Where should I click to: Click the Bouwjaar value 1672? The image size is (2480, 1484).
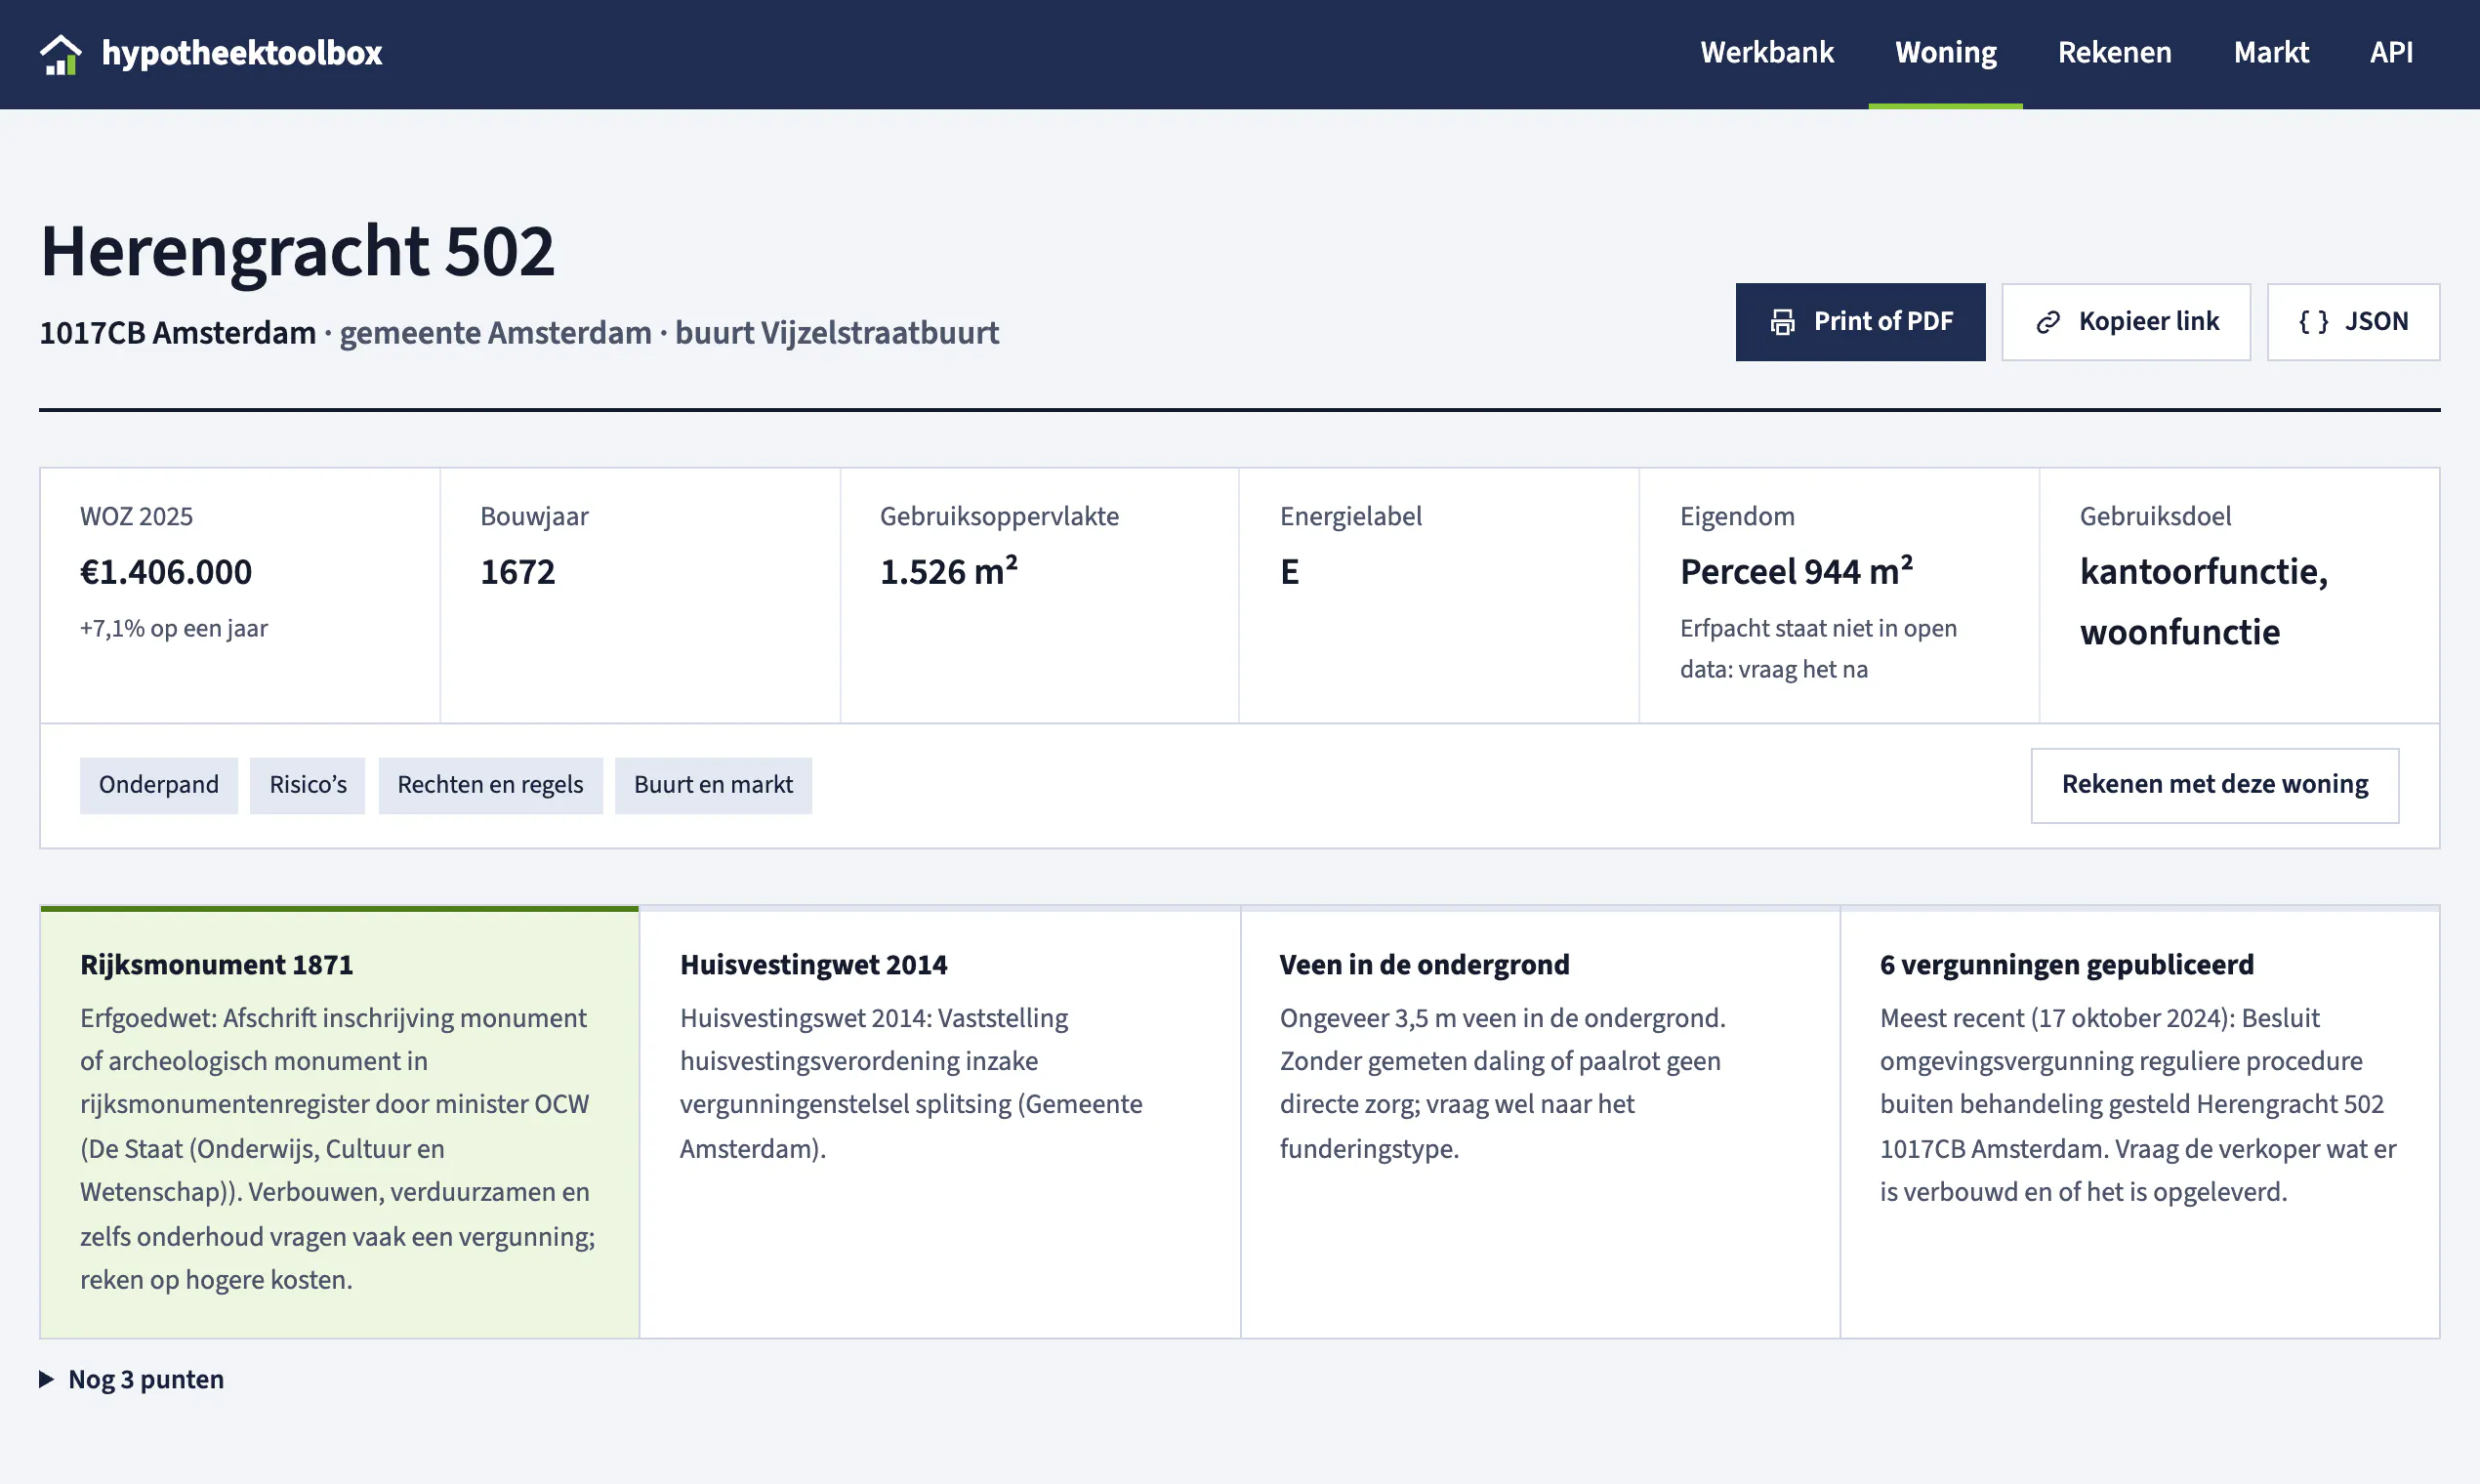(518, 572)
